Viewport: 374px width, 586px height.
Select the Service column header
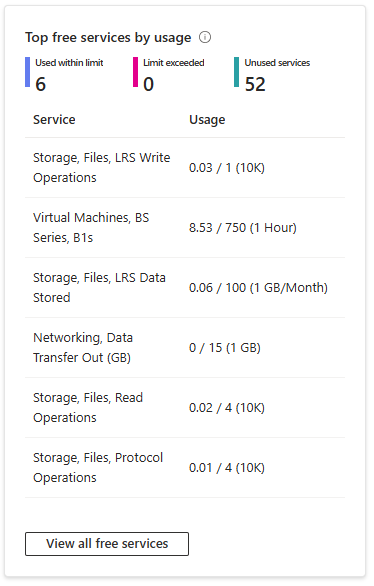tap(54, 120)
